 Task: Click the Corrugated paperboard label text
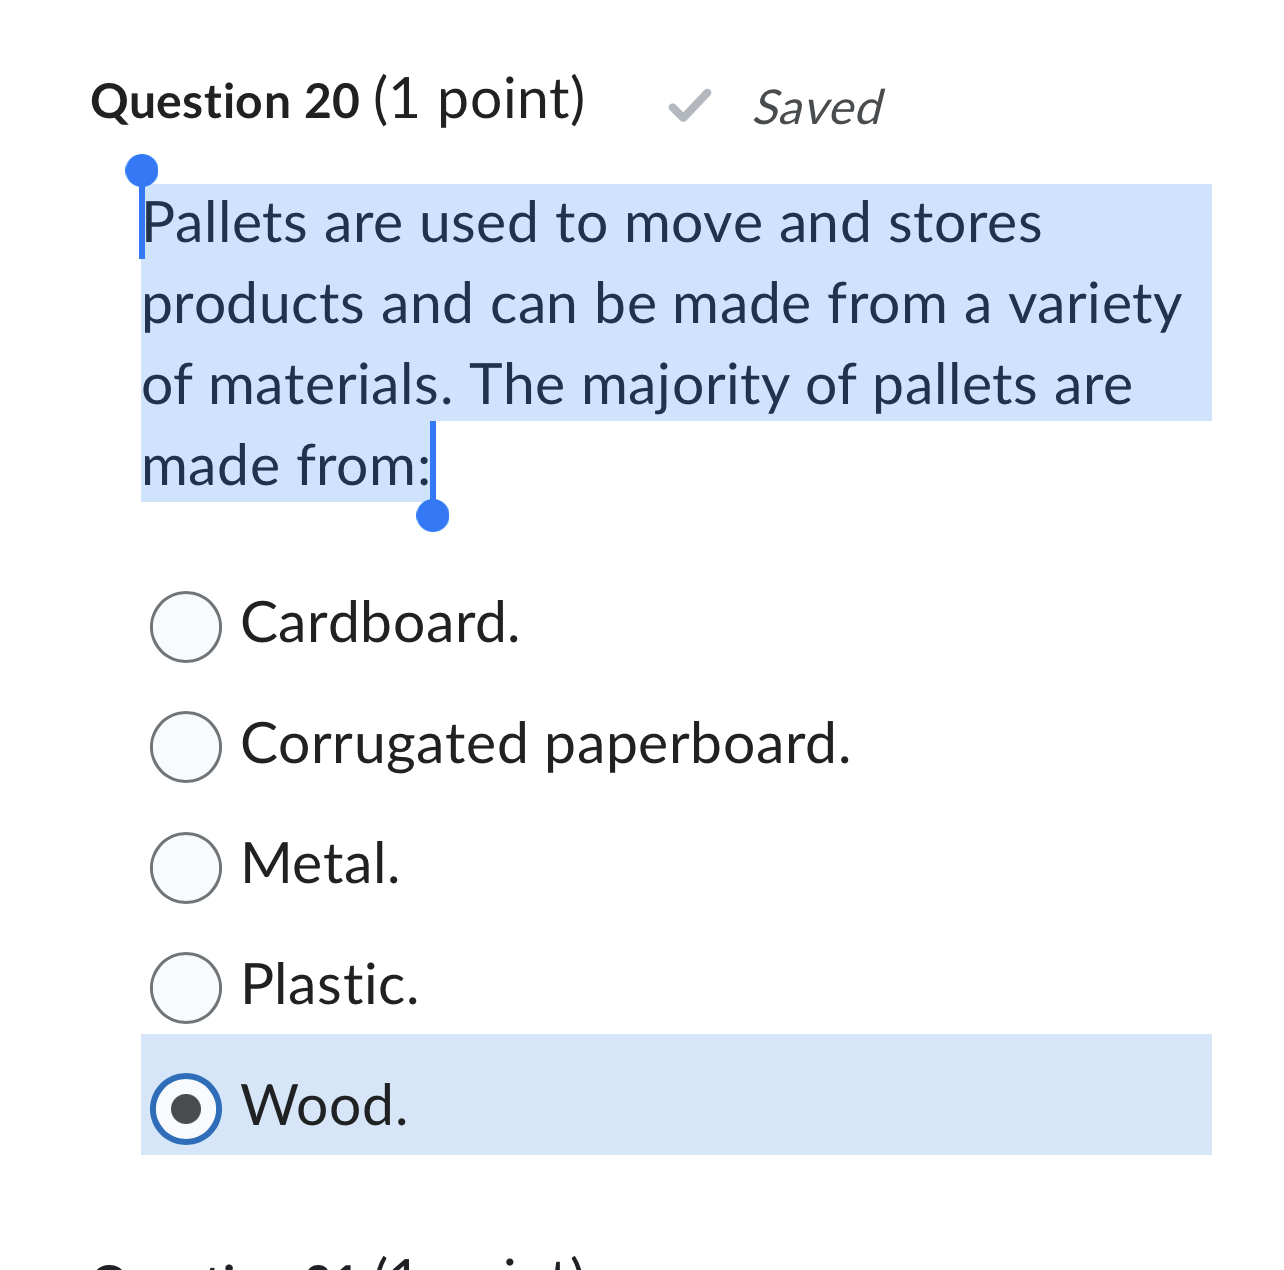point(545,744)
